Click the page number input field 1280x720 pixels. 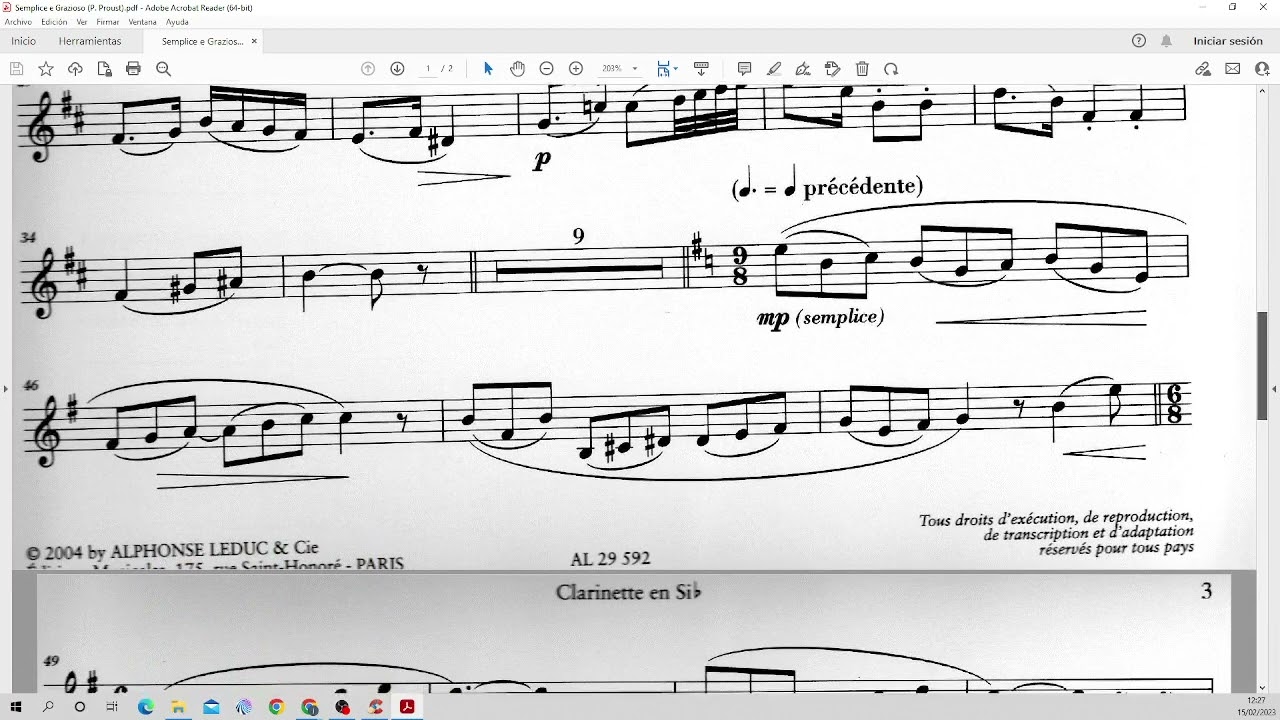point(428,69)
